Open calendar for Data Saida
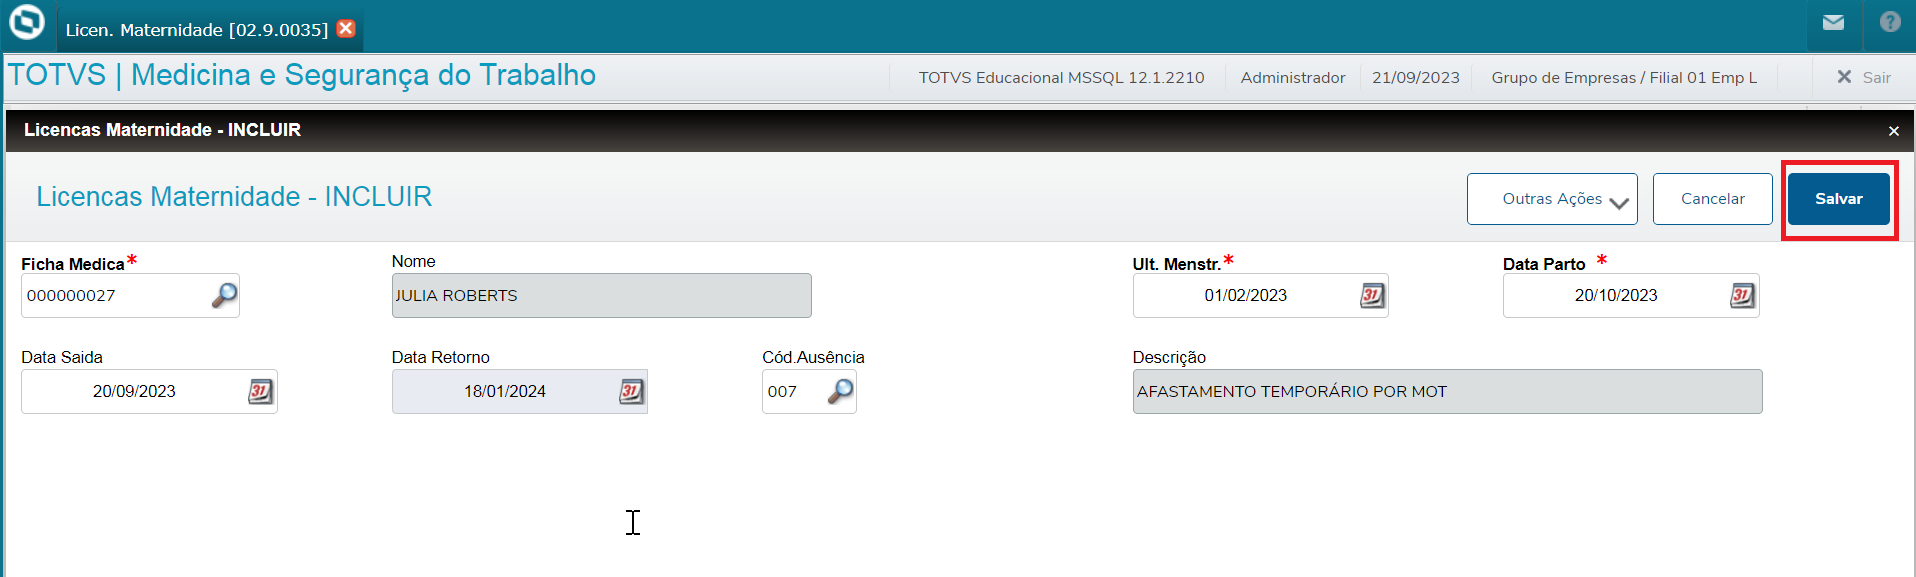 pyautogui.click(x=260, y=391)
